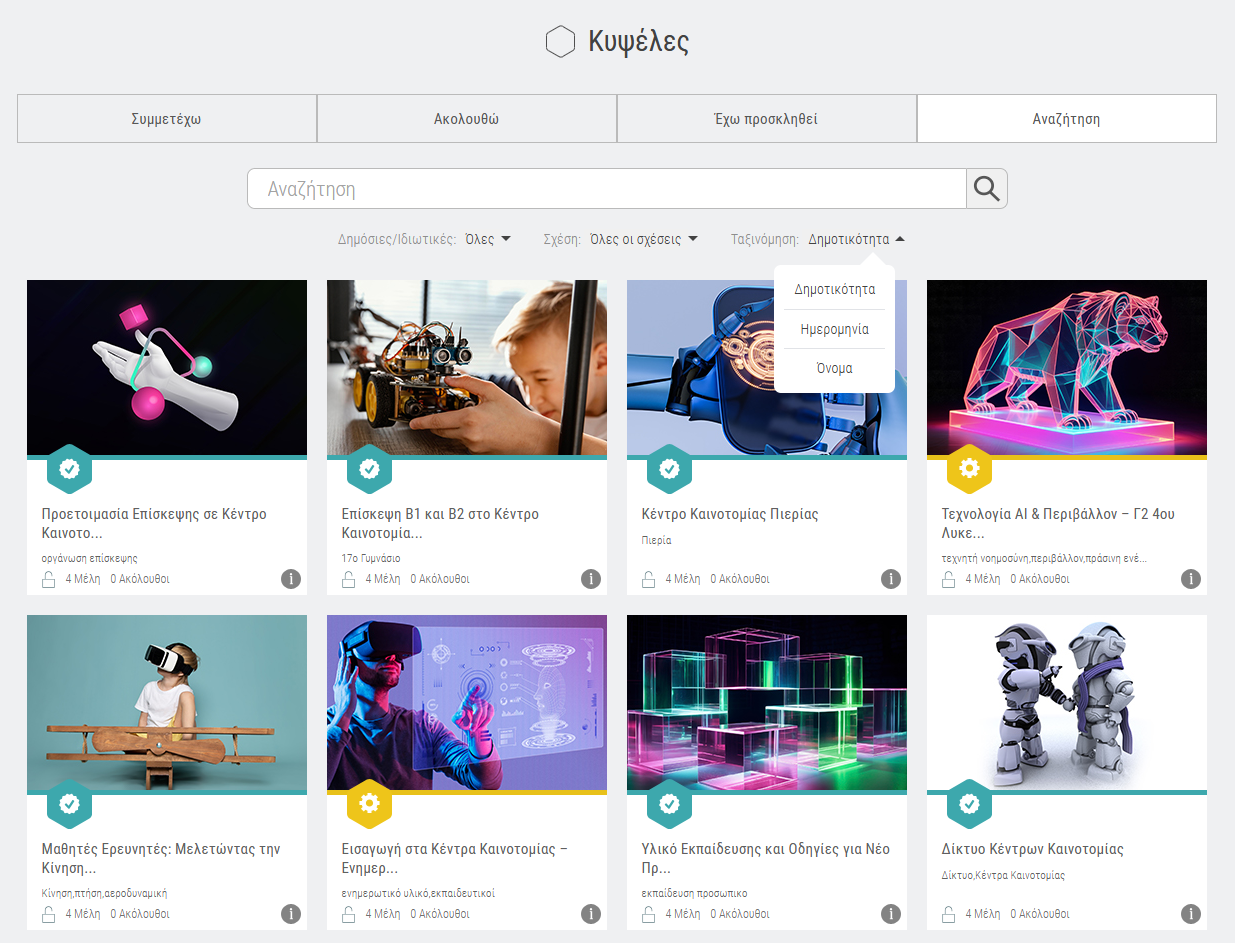Switch to the Συμμετέχω tab
This screenshot has width=1235, height=943.
click(167, 119)
